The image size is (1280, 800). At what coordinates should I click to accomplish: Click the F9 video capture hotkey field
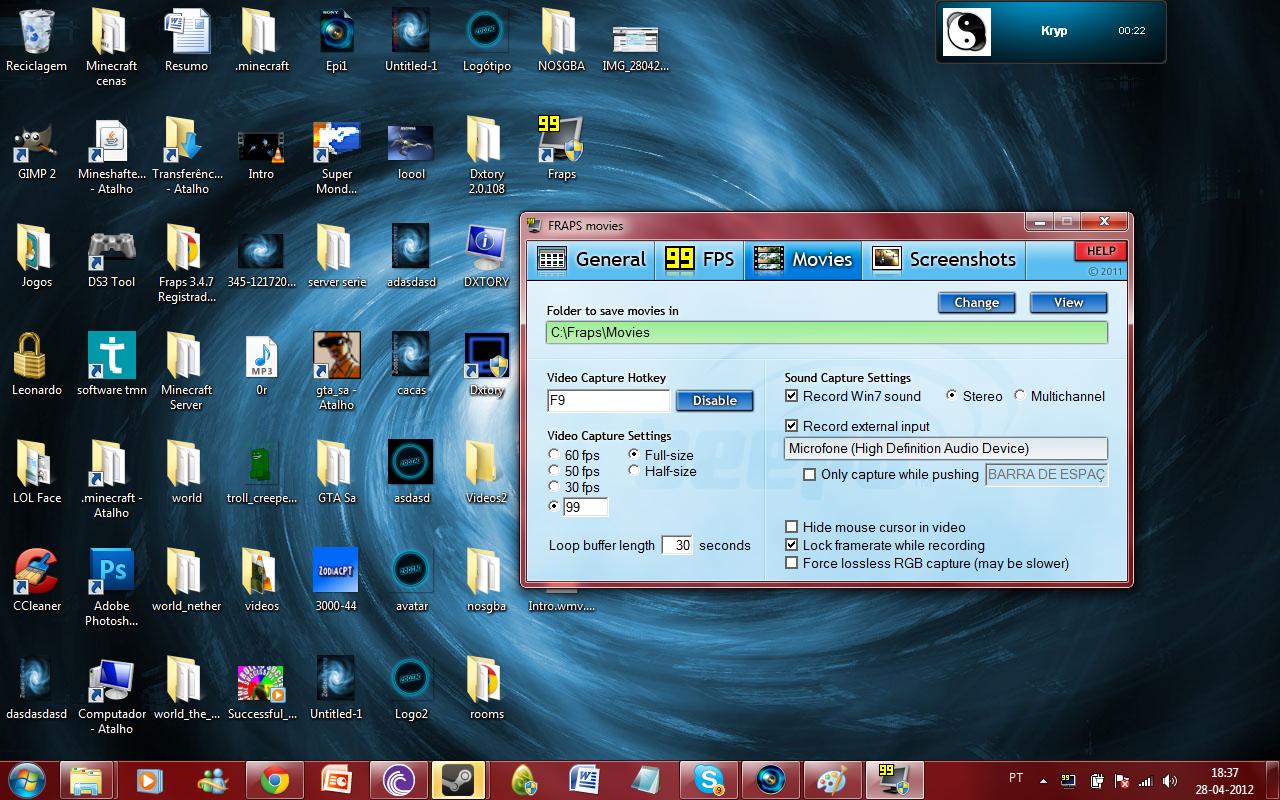[x=608, y=400]
